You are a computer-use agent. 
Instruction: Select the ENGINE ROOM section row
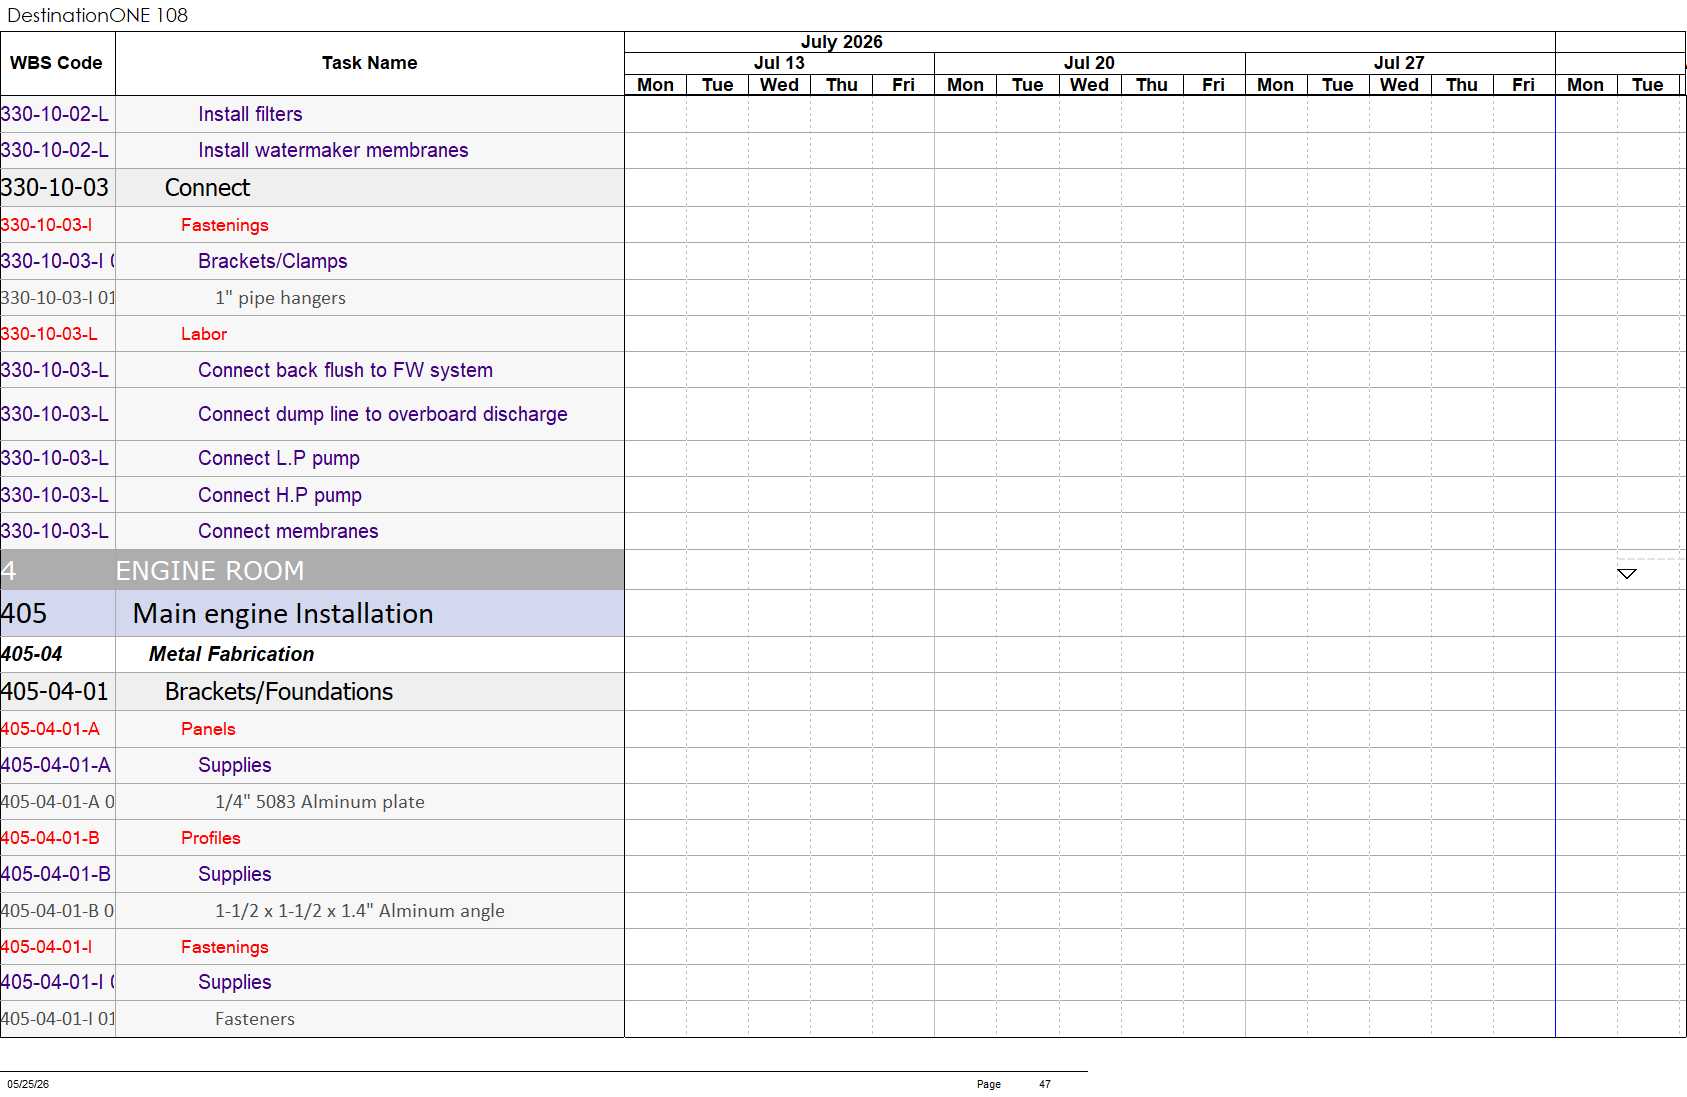312,570
